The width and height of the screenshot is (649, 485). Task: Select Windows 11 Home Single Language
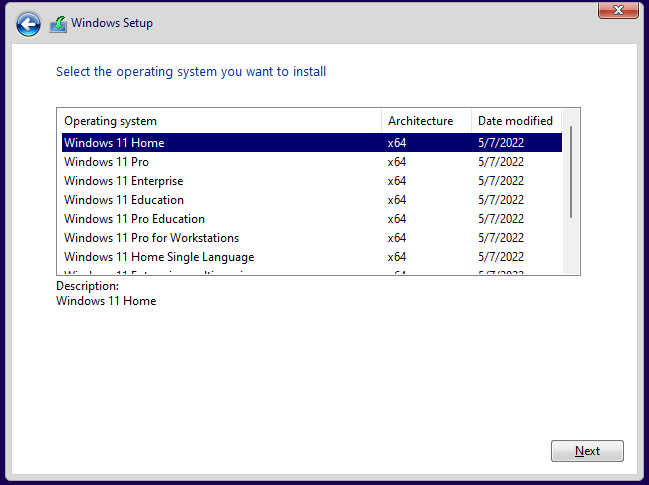coord(159,257)
